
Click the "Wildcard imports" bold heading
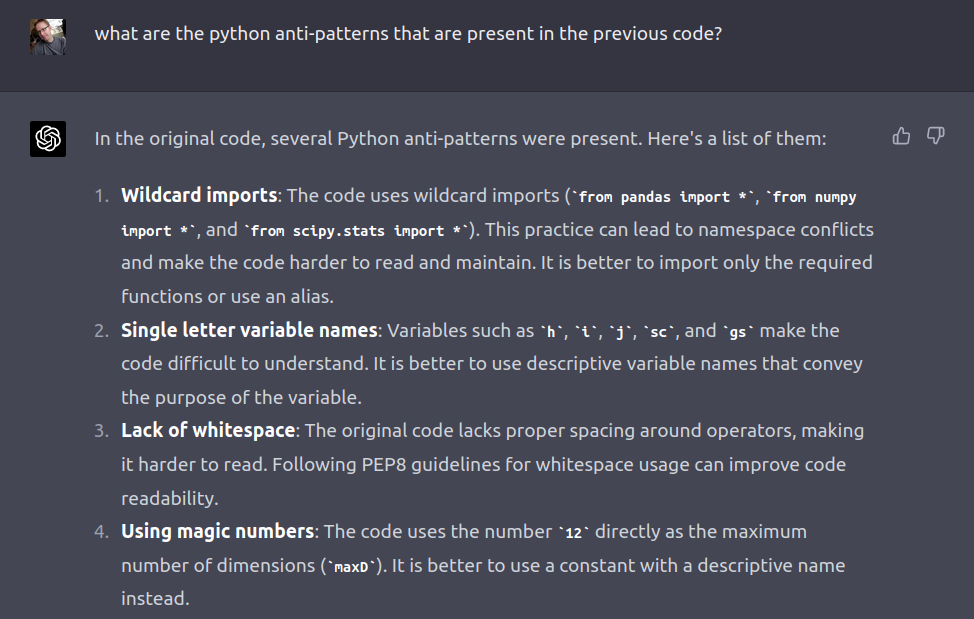click(x=200, y=195)
